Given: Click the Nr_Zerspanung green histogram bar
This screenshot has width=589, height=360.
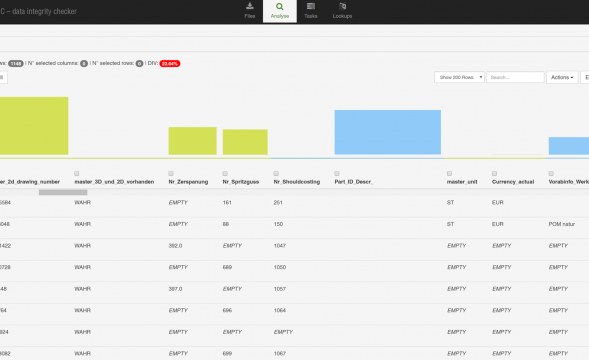Looking at the screenshot, I should click(x=192, y=141).
